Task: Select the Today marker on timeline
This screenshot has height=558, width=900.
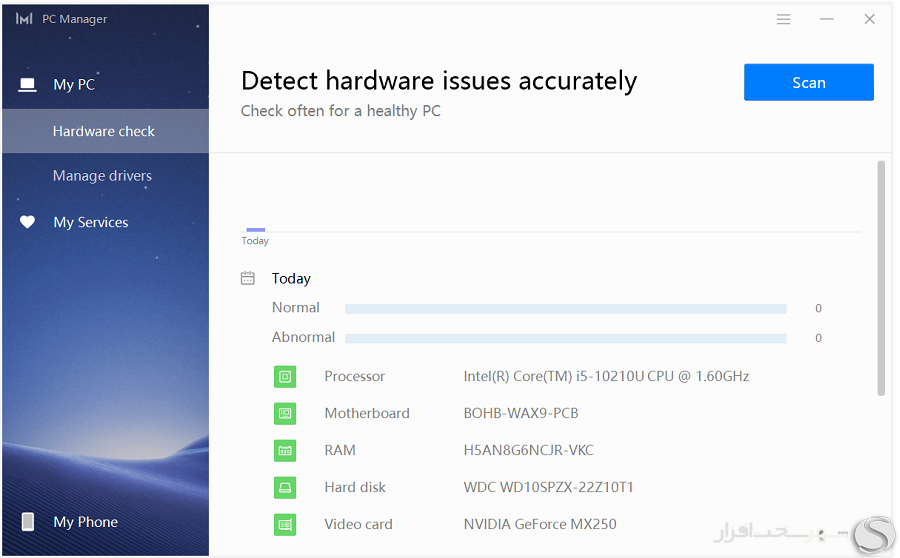Action: (255, 230)
